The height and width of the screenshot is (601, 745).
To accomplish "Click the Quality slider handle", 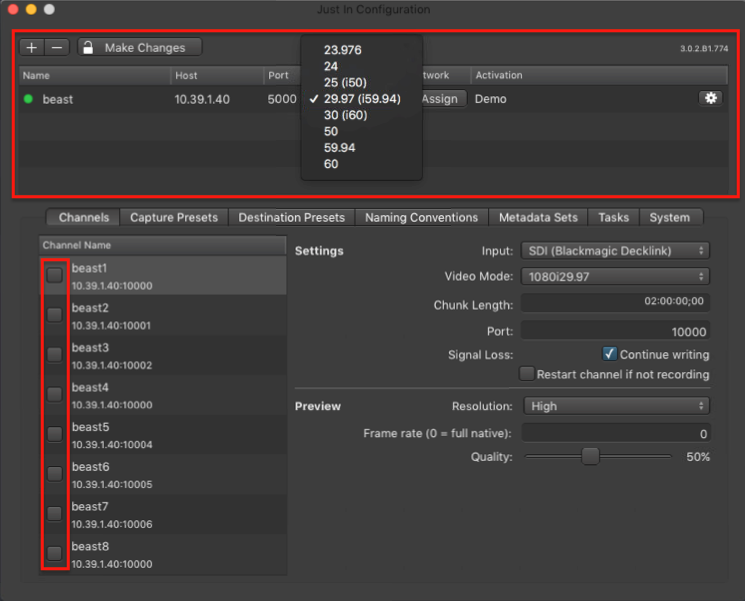I will 590,456.
